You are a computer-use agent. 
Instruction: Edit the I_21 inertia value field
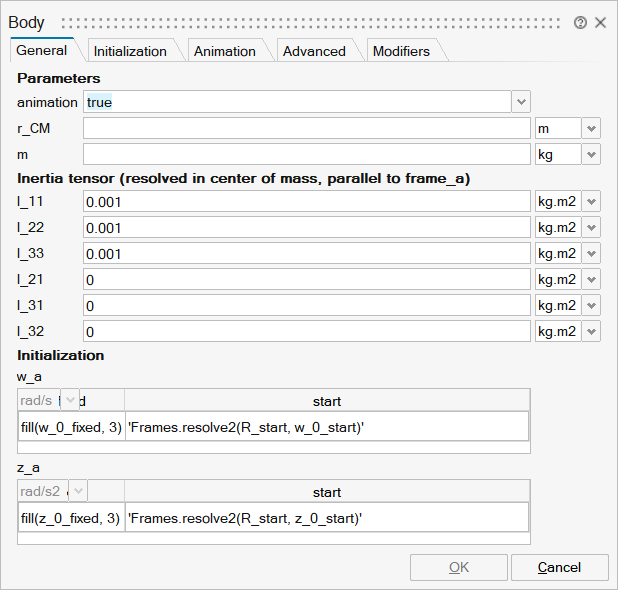[x=305, y=280]
